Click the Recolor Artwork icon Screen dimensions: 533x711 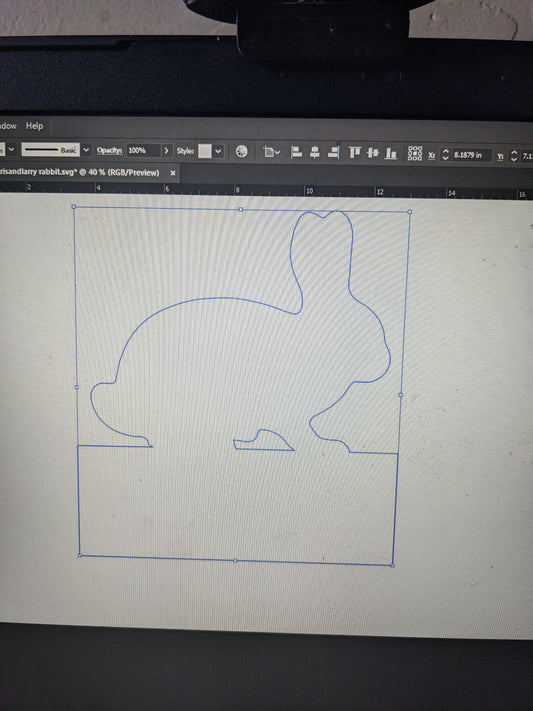coord(242,151)
